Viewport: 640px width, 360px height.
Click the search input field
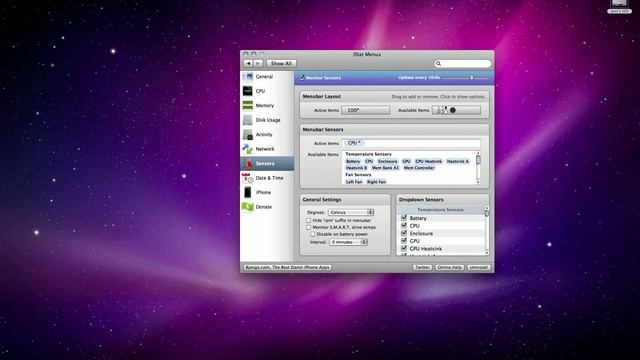463,64
